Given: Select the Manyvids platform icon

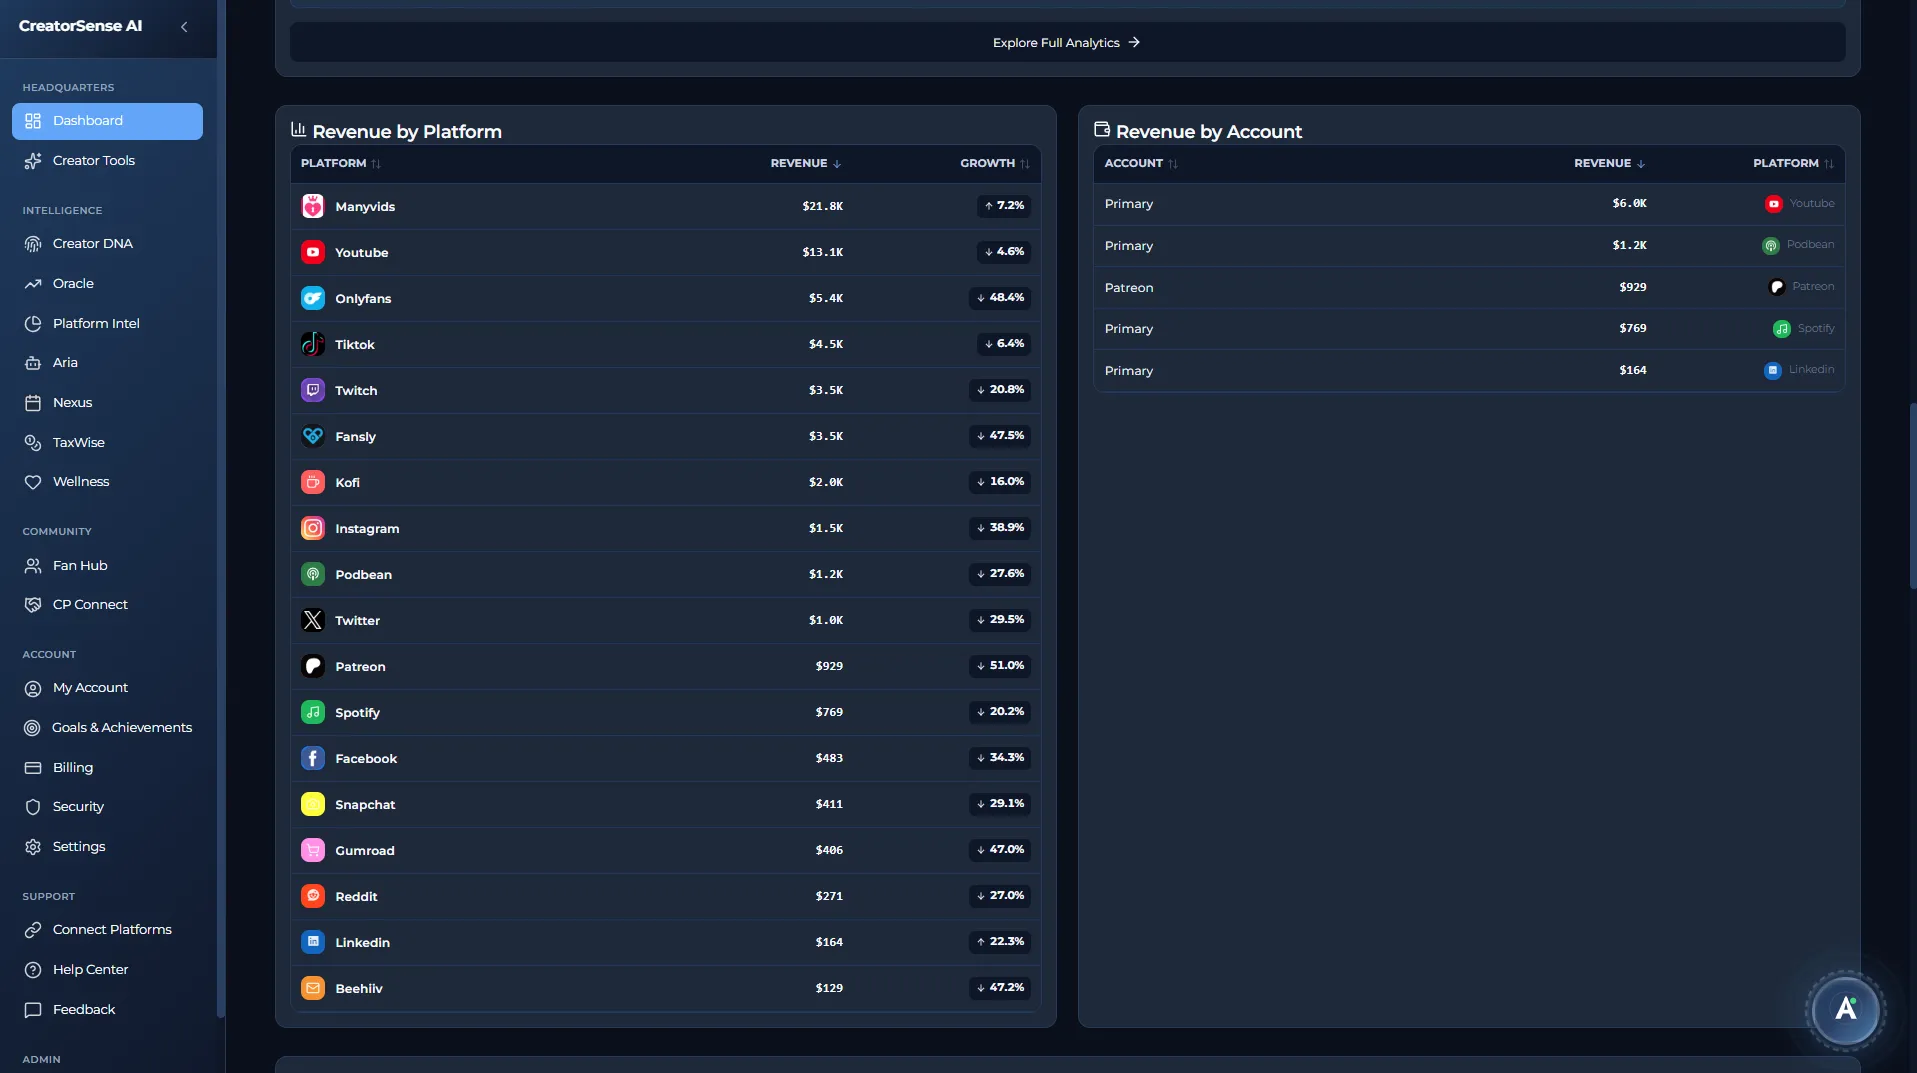Looking at the screenshot, I should (x=312, y=206).
